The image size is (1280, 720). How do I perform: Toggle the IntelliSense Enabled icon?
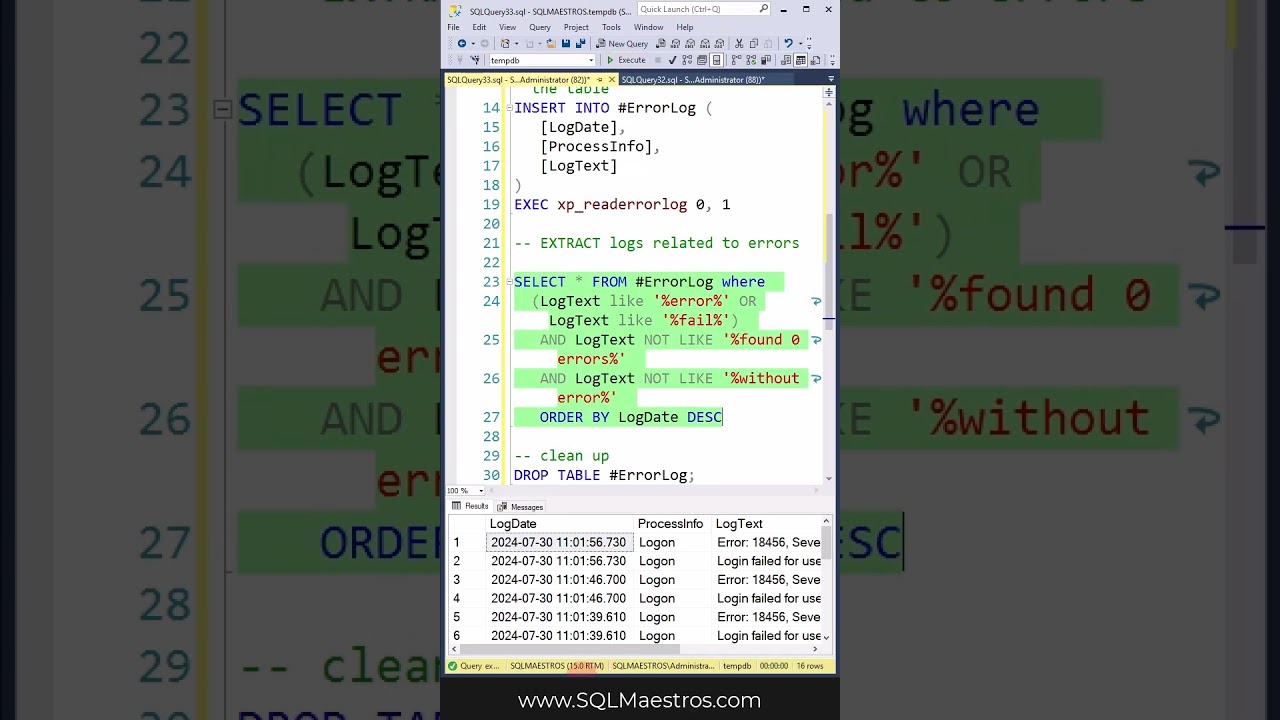(x=716, y=60)
